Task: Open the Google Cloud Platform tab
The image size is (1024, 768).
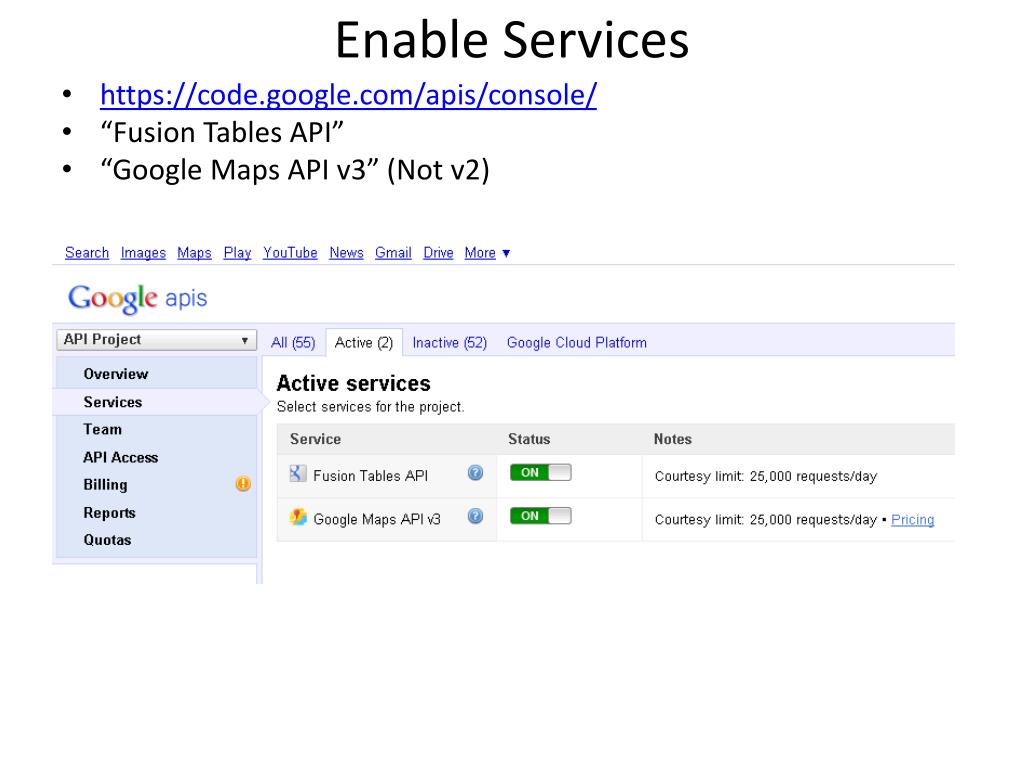Action: click(577, 343)
